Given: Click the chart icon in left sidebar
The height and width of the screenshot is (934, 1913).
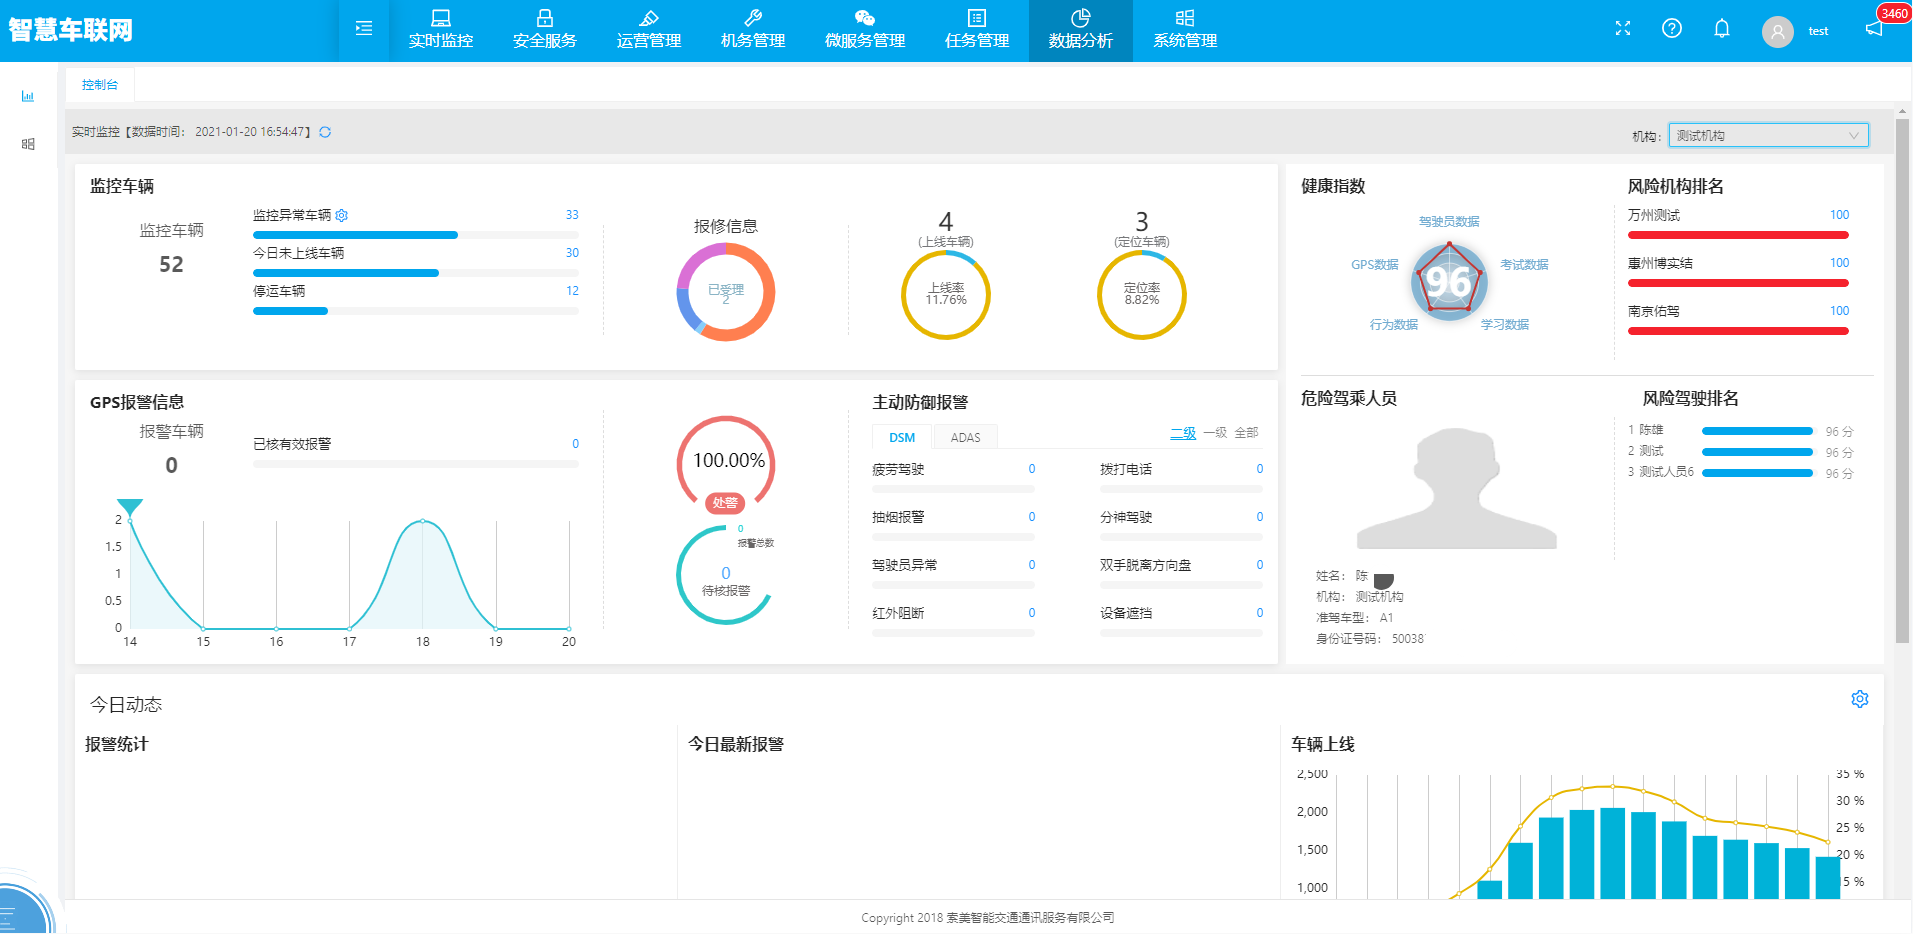Looking at the screenshot, I should click(x=28, y=97).
